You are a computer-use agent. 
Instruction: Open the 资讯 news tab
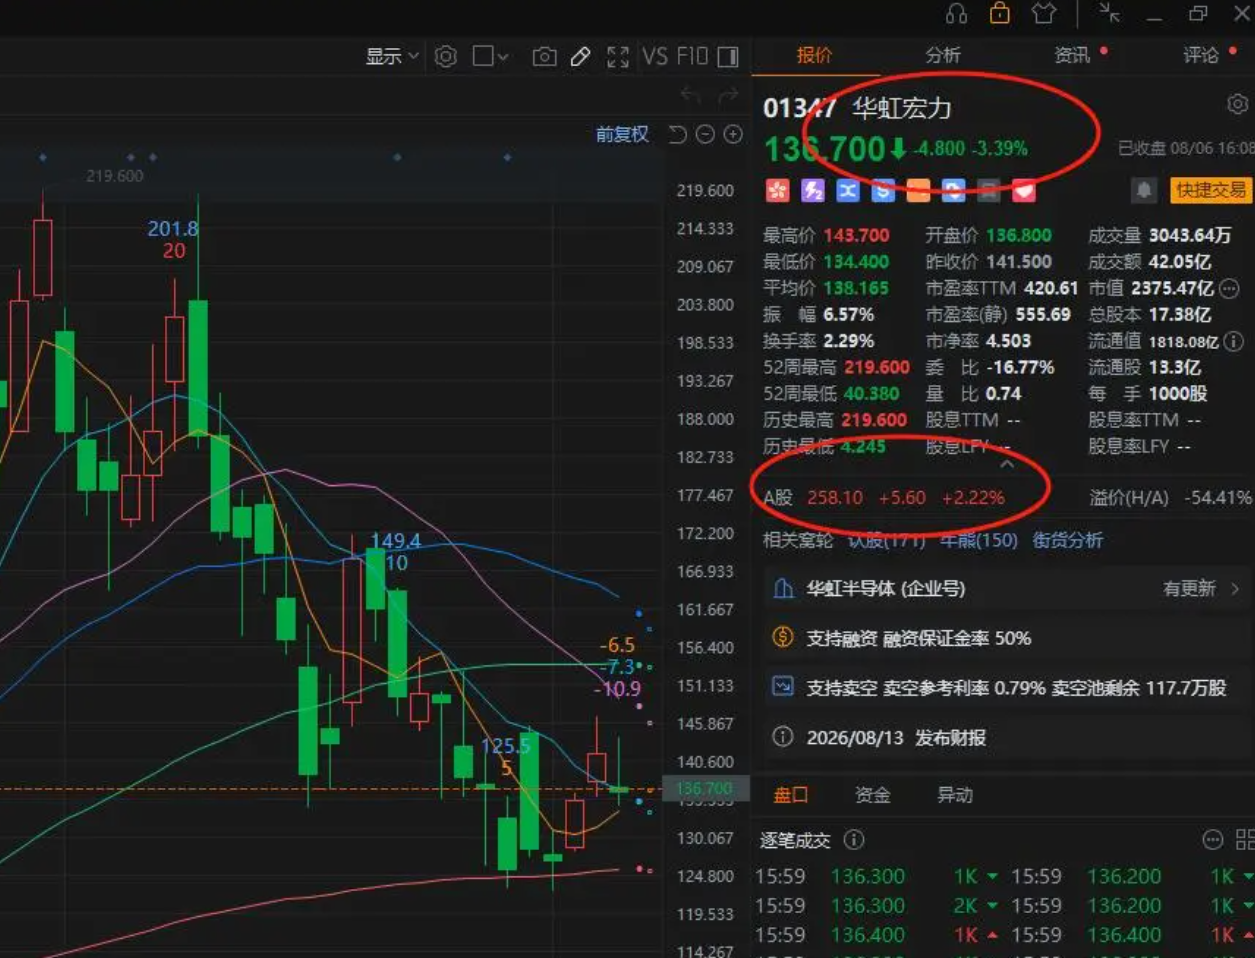(1072, 55)
